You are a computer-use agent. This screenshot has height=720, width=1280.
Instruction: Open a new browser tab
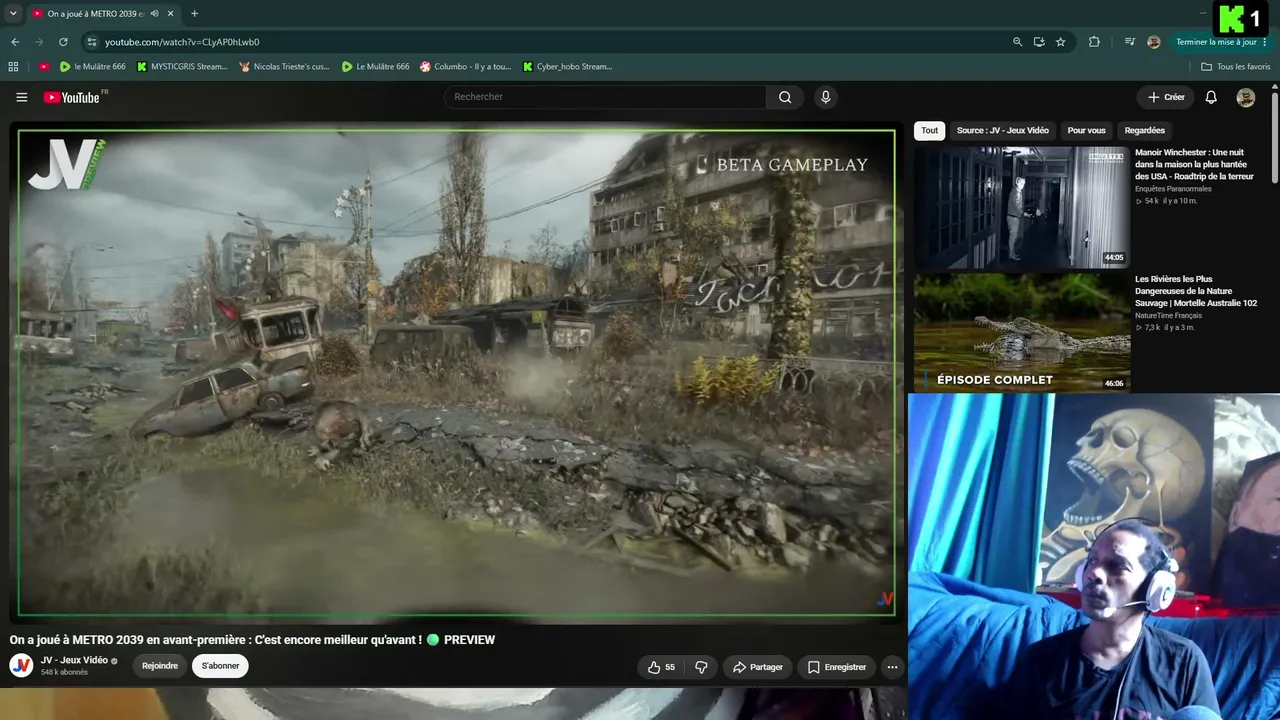pos(194,14)
